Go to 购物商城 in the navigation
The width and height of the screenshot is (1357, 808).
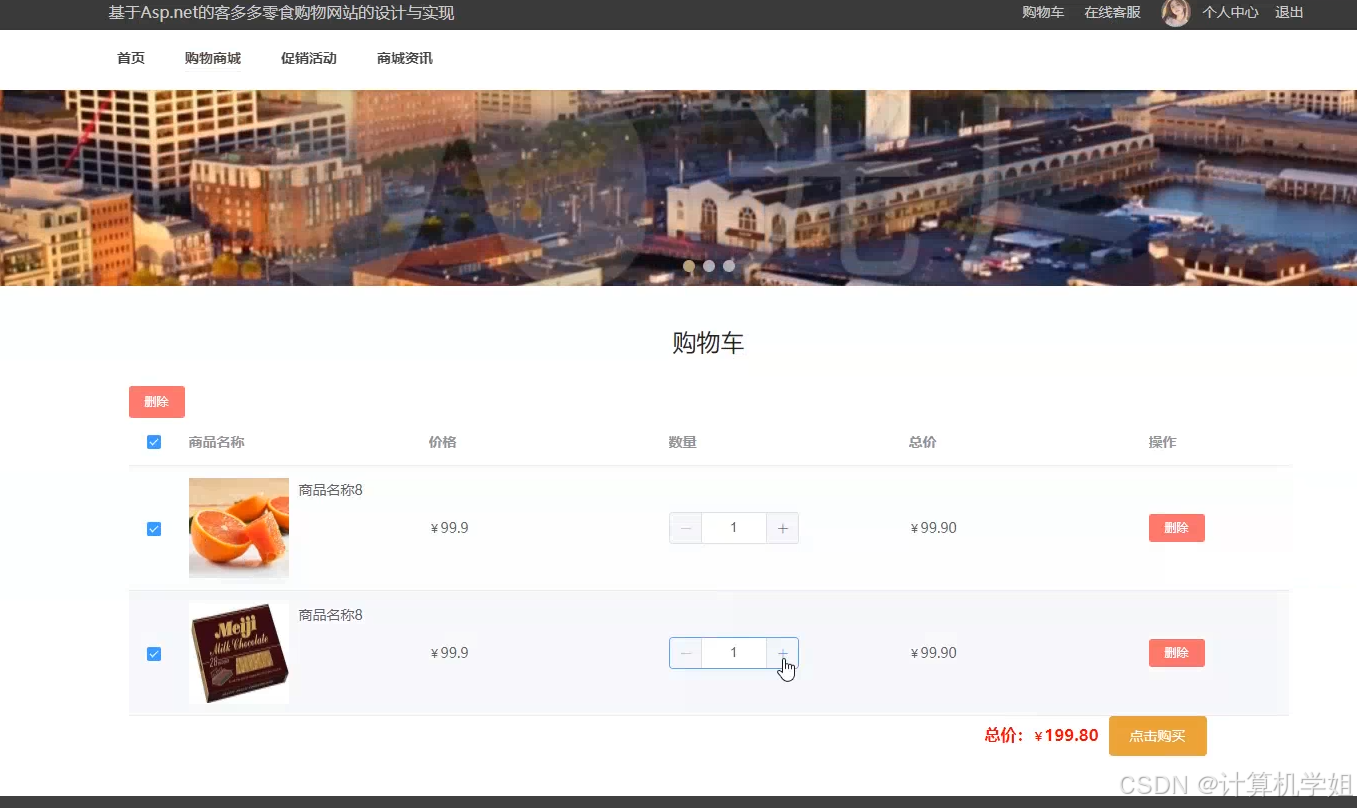[x=213, y=58]
